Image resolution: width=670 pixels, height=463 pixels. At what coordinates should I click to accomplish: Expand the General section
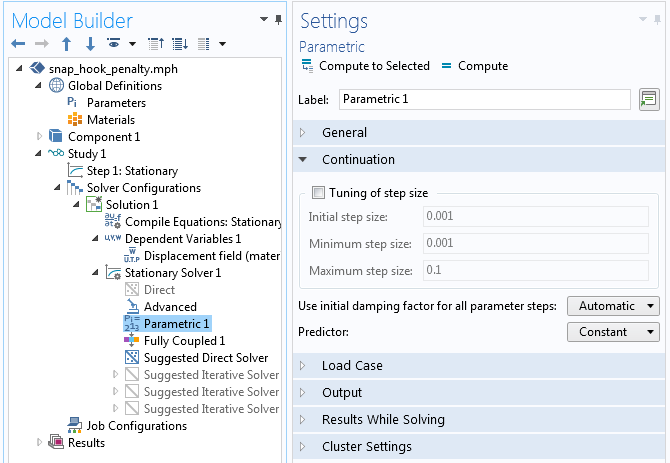click(344, 133)
